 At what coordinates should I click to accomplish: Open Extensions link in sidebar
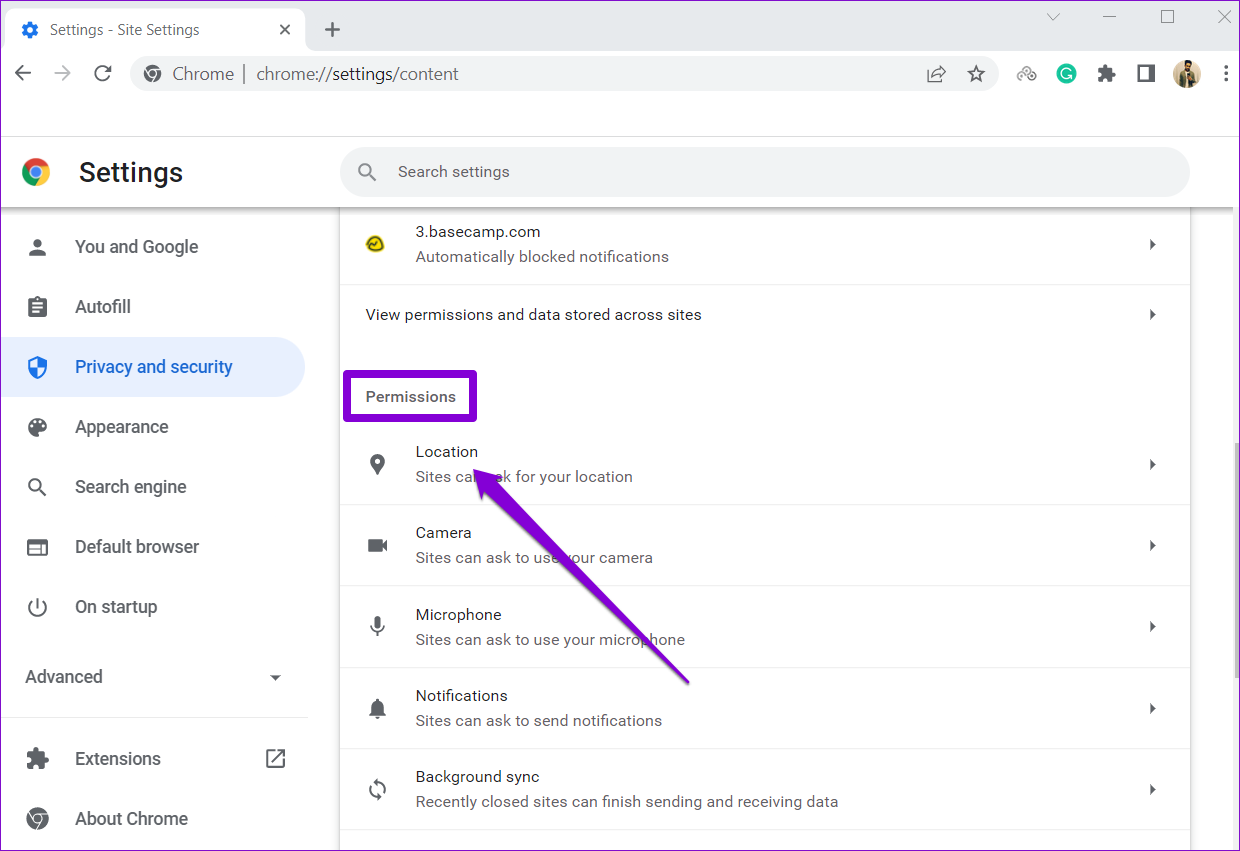118,759
